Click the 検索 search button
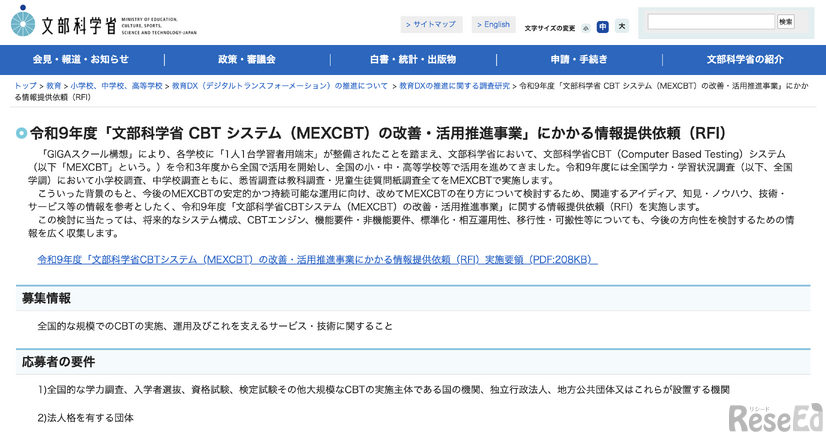Image resolution: width=826 pixels, height=434 pixels. click(785, 22)
